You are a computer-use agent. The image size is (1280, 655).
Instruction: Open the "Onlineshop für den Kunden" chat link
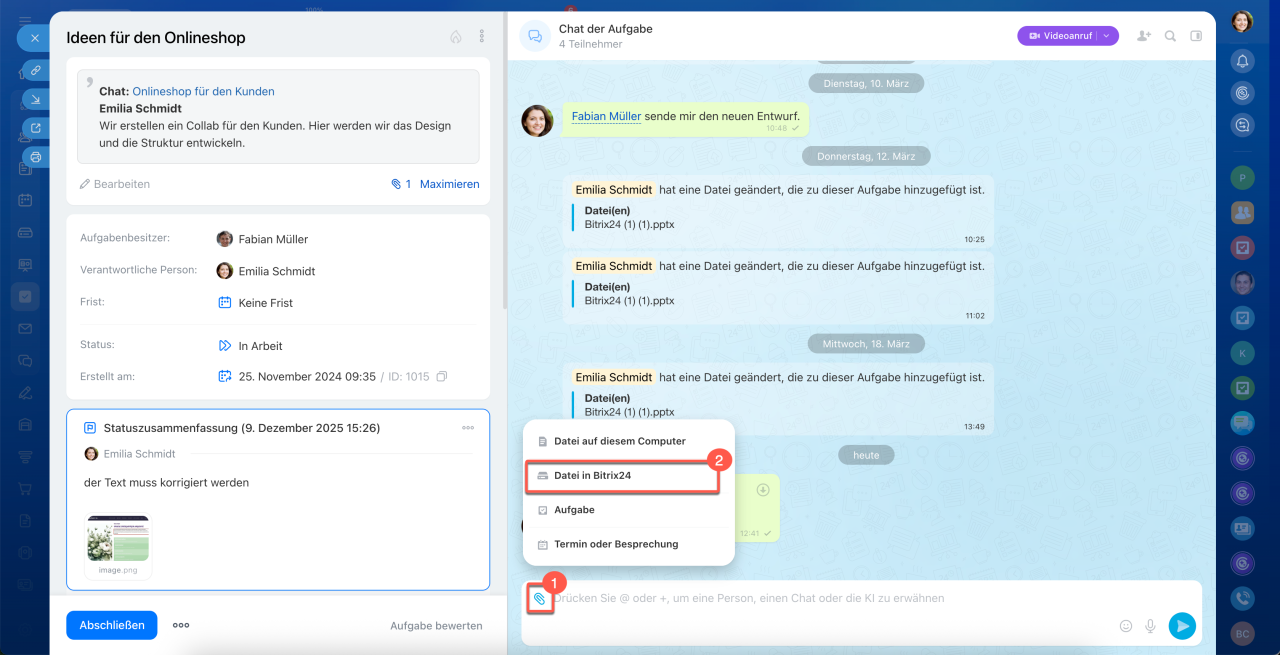pyautogui.click(x=203, y=91)
